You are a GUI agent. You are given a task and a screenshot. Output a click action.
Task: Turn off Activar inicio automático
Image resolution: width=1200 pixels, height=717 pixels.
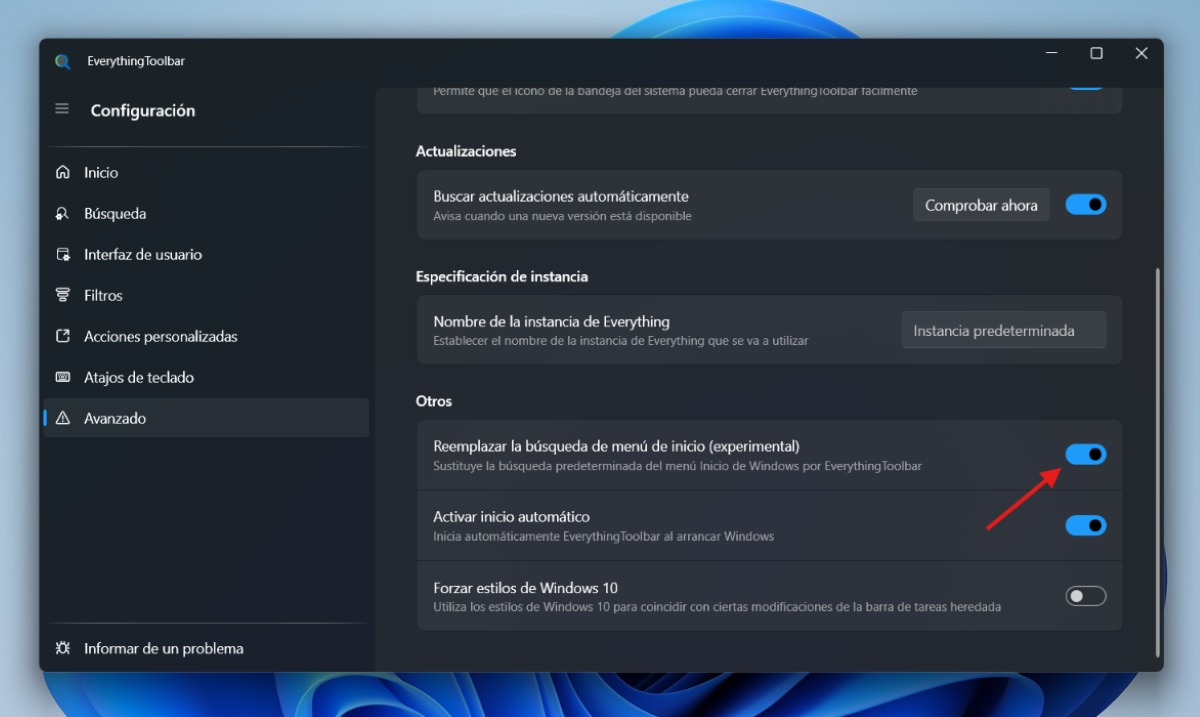point(1086,526)
